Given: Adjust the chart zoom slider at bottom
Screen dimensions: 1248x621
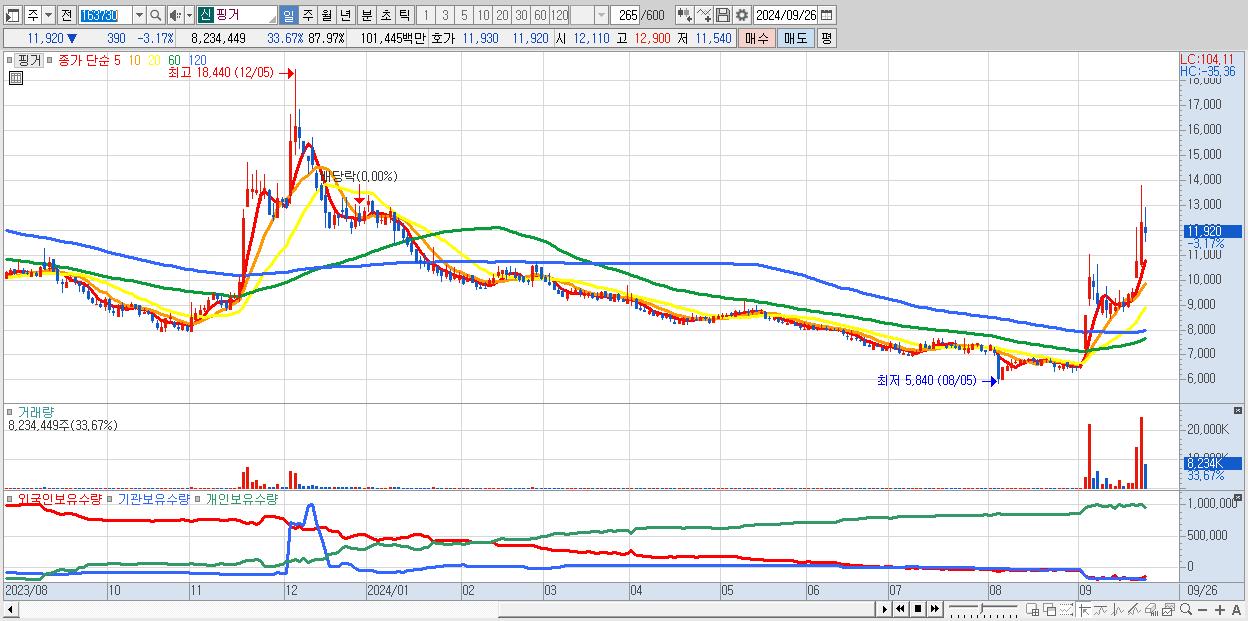Looking at the screenshot, I should click(x=983, y=608).
